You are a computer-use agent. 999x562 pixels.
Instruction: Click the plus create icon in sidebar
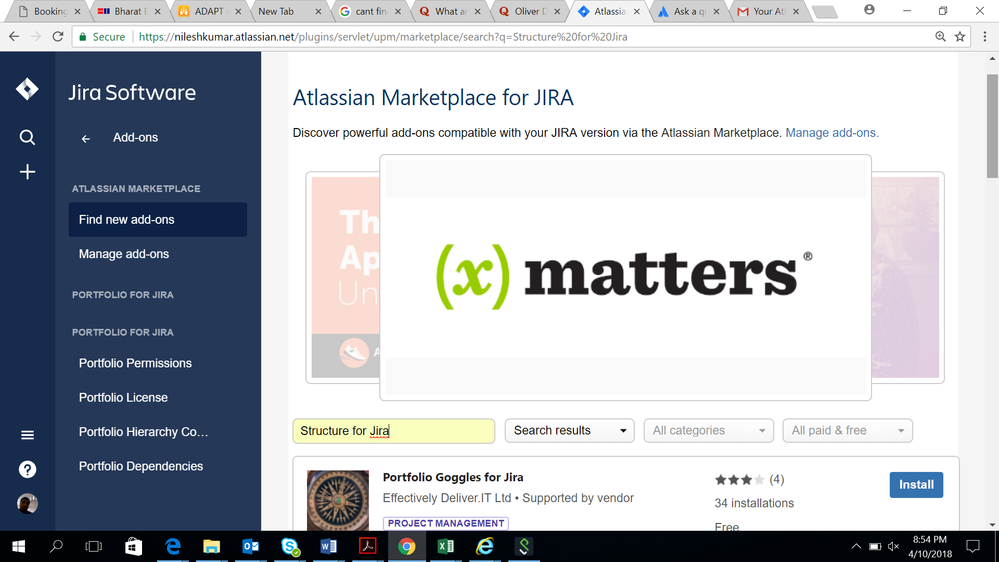(x=27, y=172)
